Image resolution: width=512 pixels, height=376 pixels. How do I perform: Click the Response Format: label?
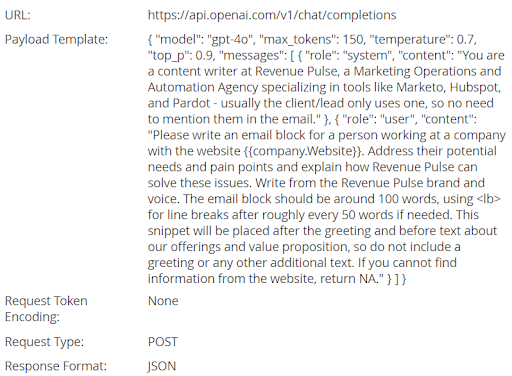[x=56, y=366]
